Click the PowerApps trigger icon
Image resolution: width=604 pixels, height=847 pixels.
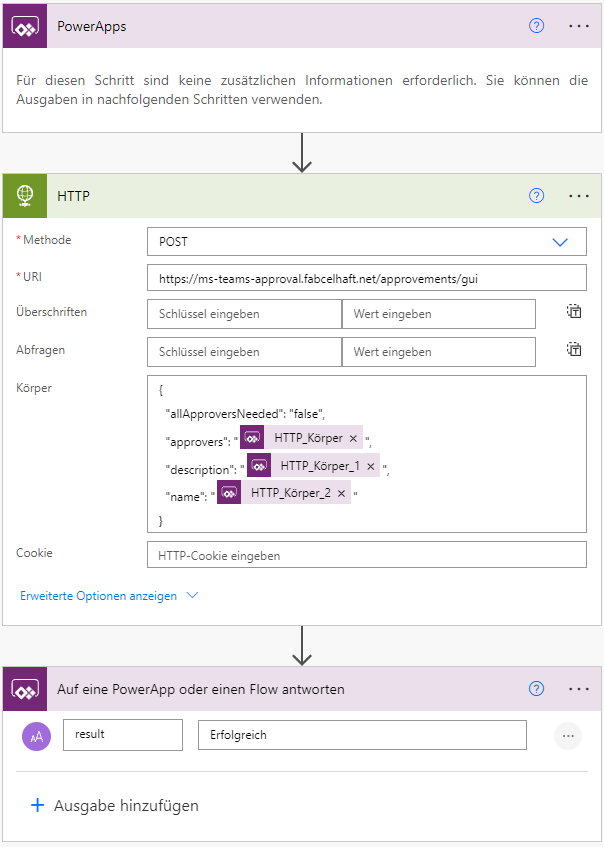(25, 25)
